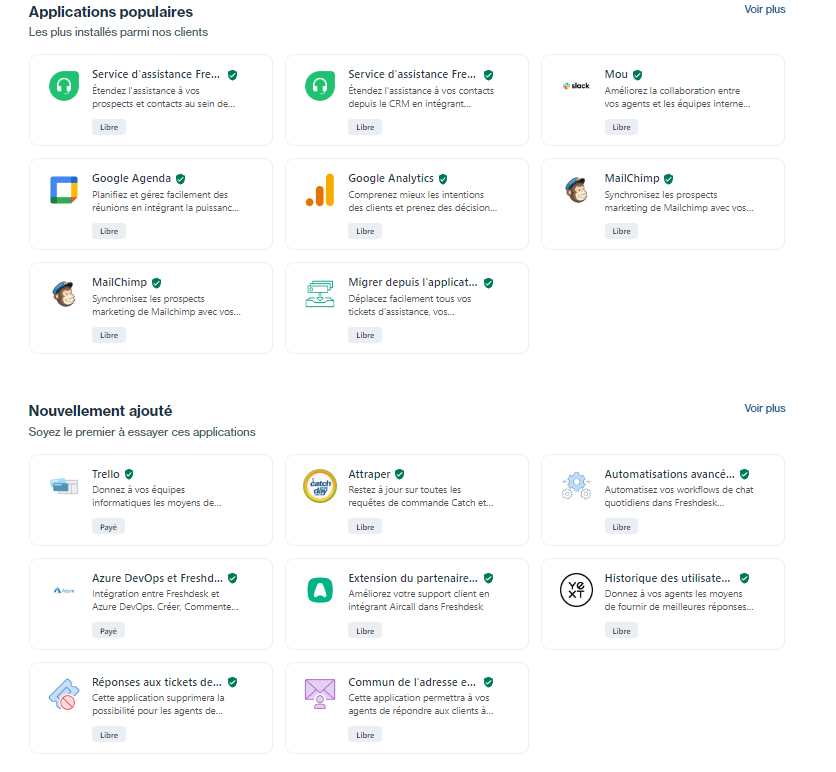The height and width of the screenshot is (772, 836).
Task: Click the Slack logo in the Mou card
Action: tap(576, 86)
